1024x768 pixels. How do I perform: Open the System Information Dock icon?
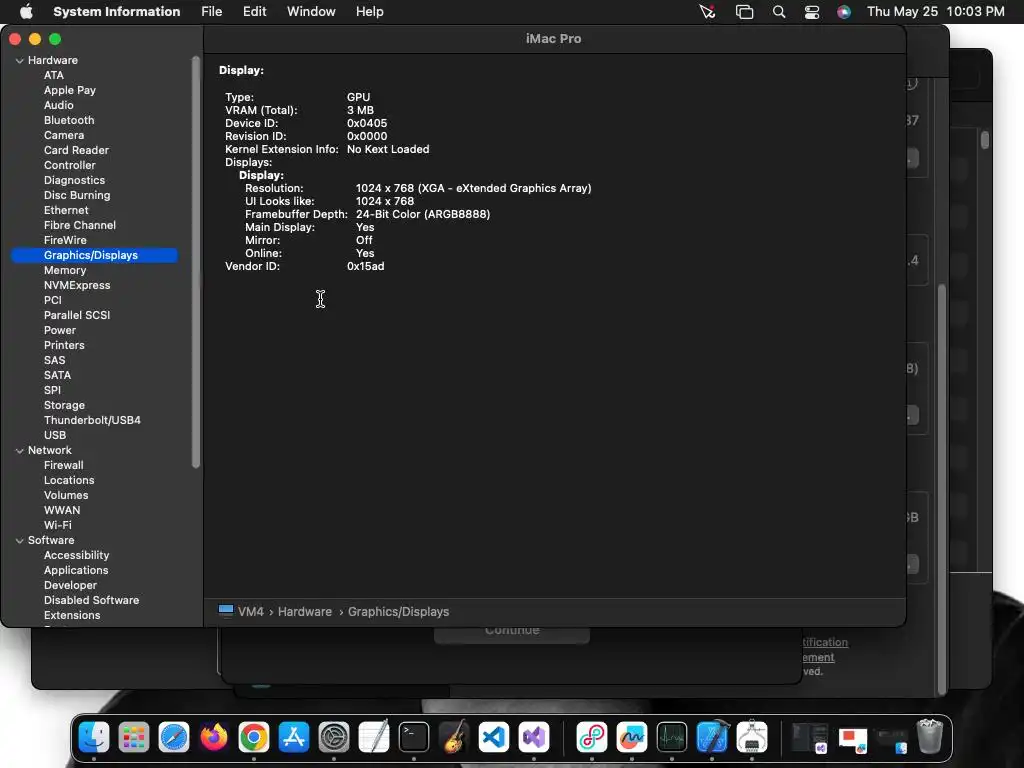pyautogui.click(x=752, y=737)
